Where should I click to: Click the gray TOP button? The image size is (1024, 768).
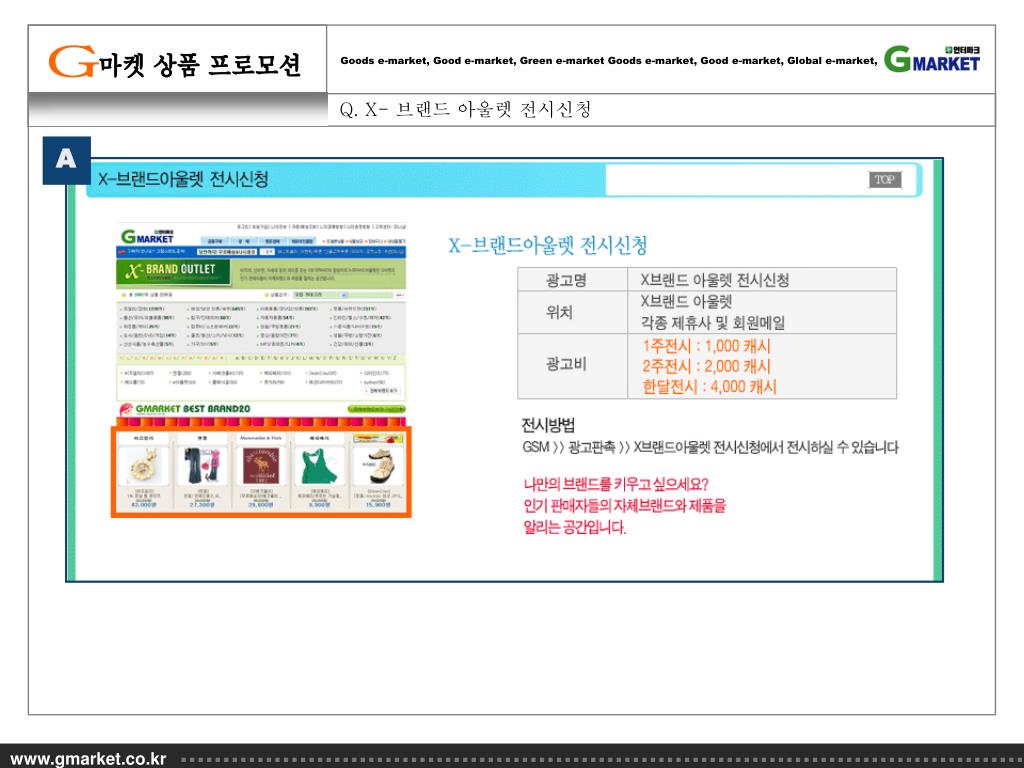coord(885,180)
